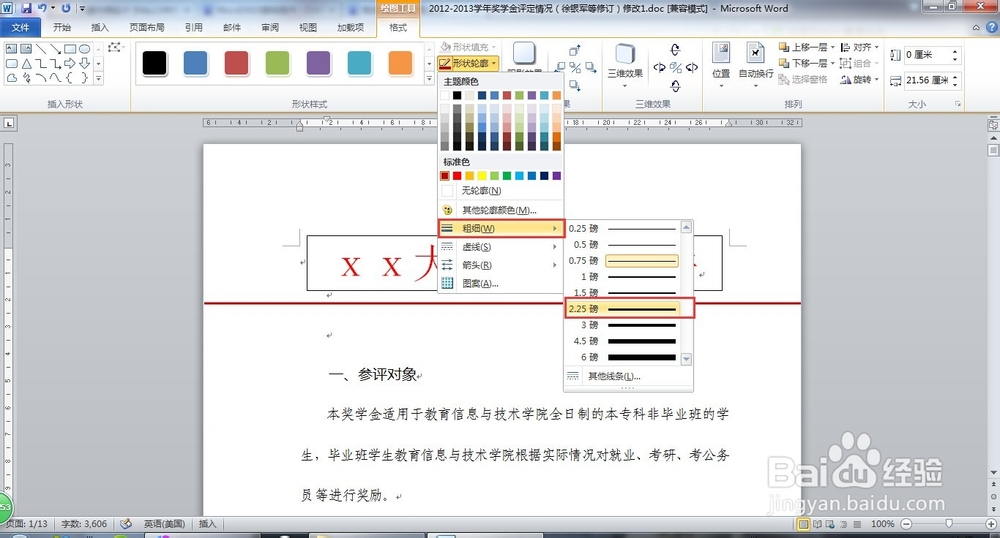Open the Send Backward (下移一层) dropdown arrow
Viewport: 1000px width, 538px height.
(x=832, y=63)
